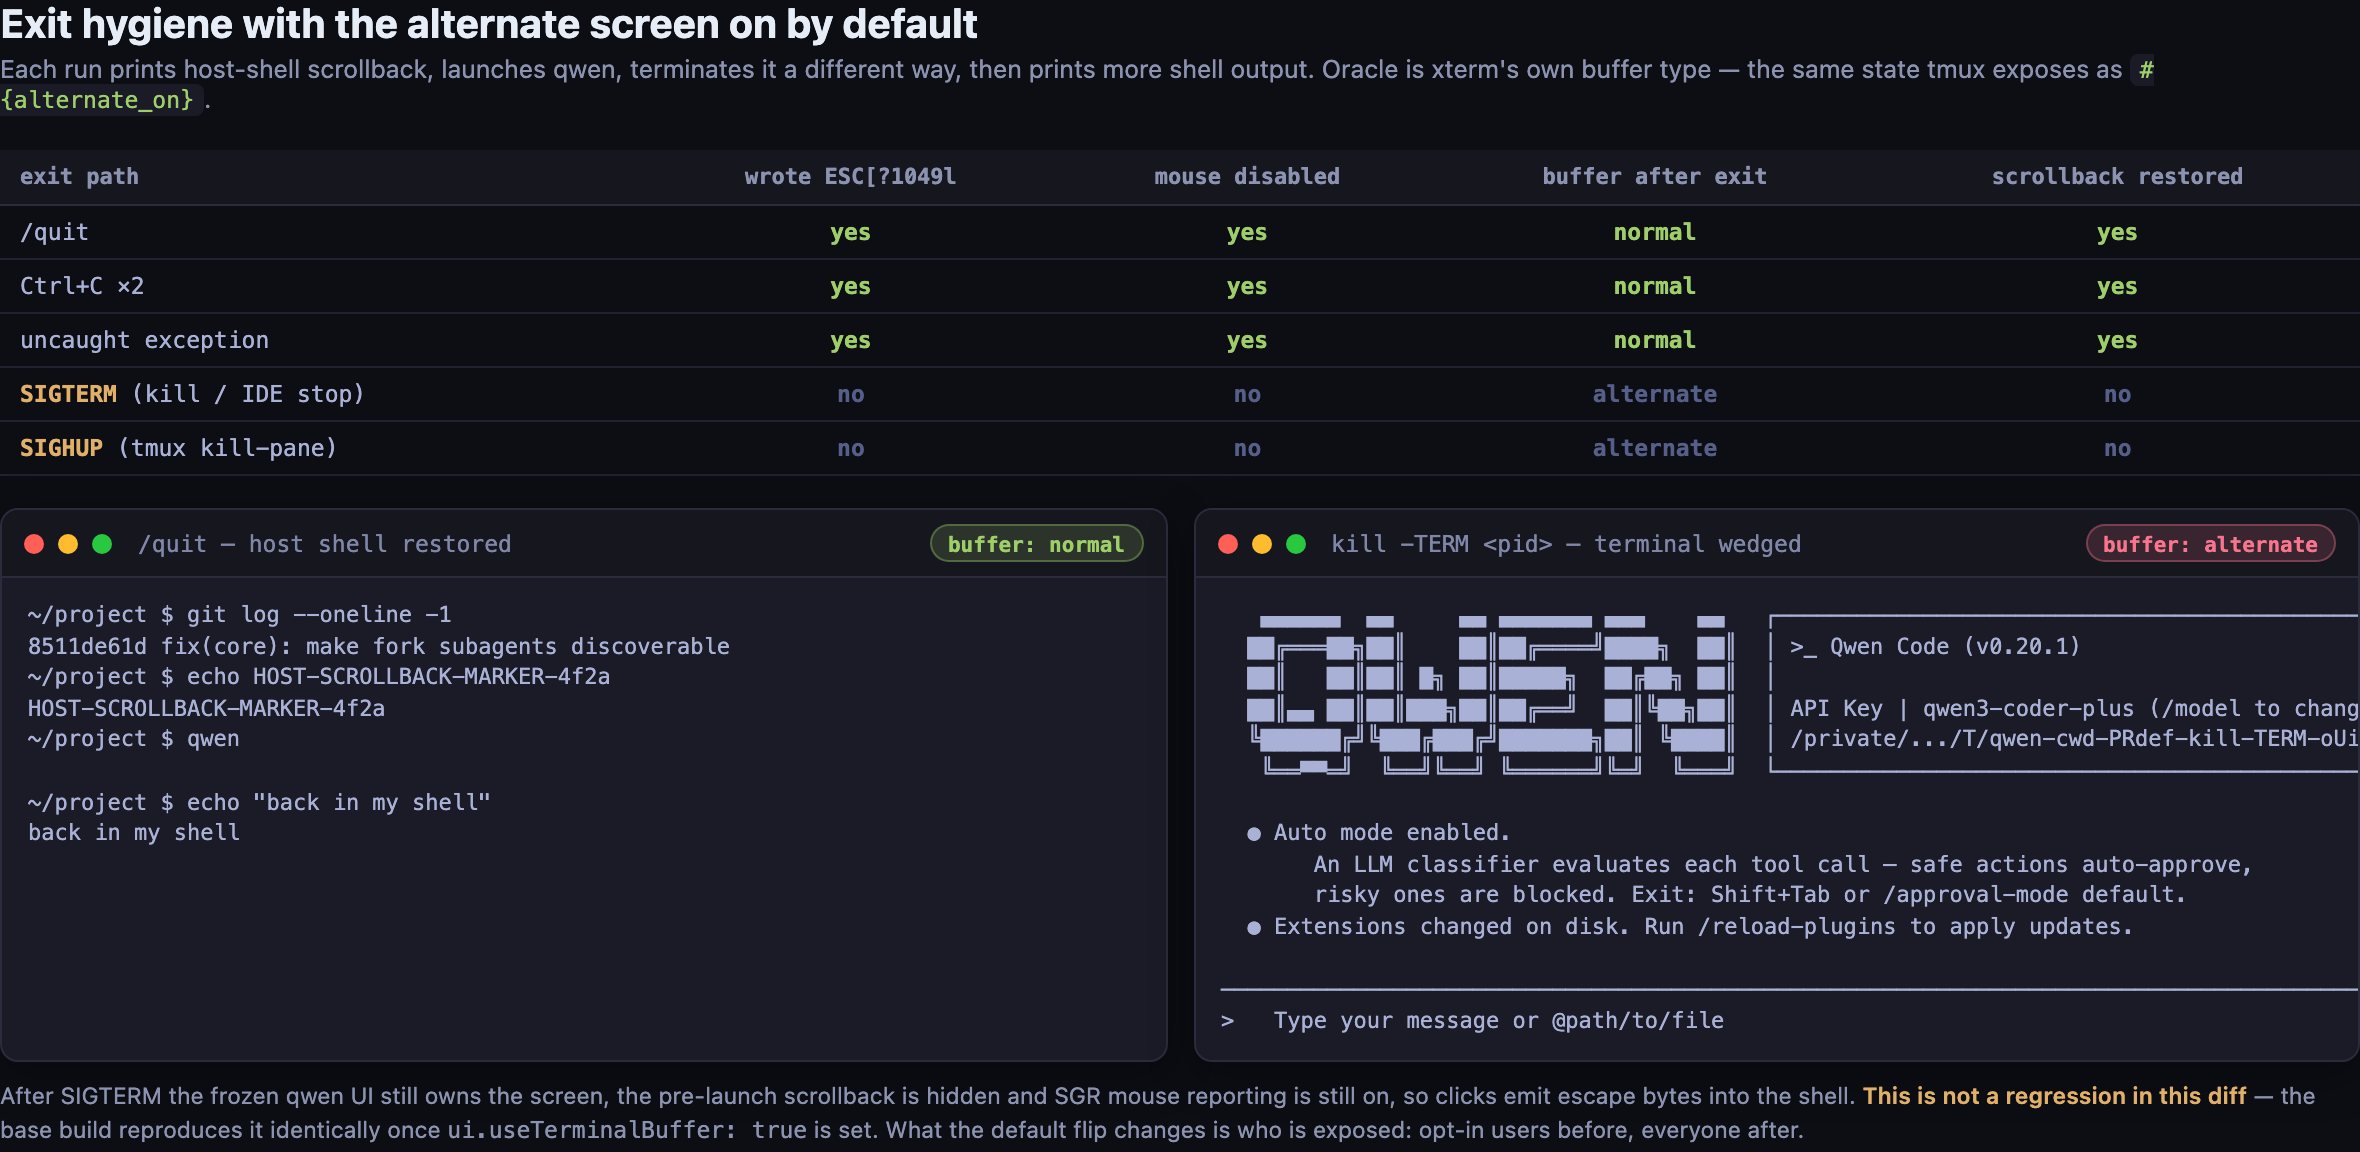Screen dimensions: 2360x1152
Task: Click the 'back in my shell' output line
Action: click(x=133, y=832)
